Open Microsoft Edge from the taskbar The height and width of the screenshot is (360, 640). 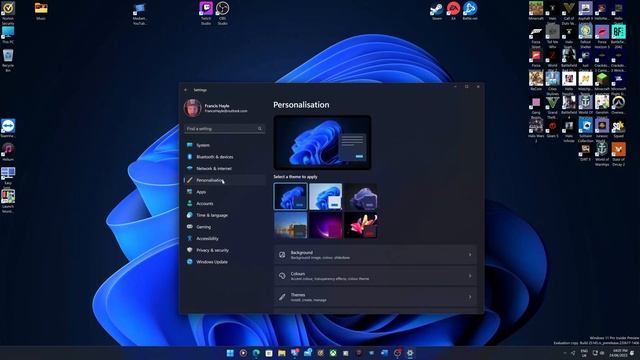click(x=256, y=353)
